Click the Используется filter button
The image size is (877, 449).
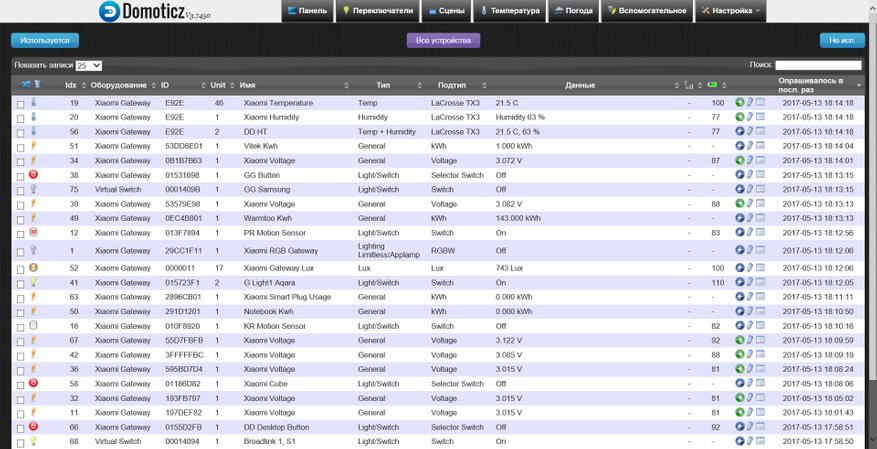(45, 40)
